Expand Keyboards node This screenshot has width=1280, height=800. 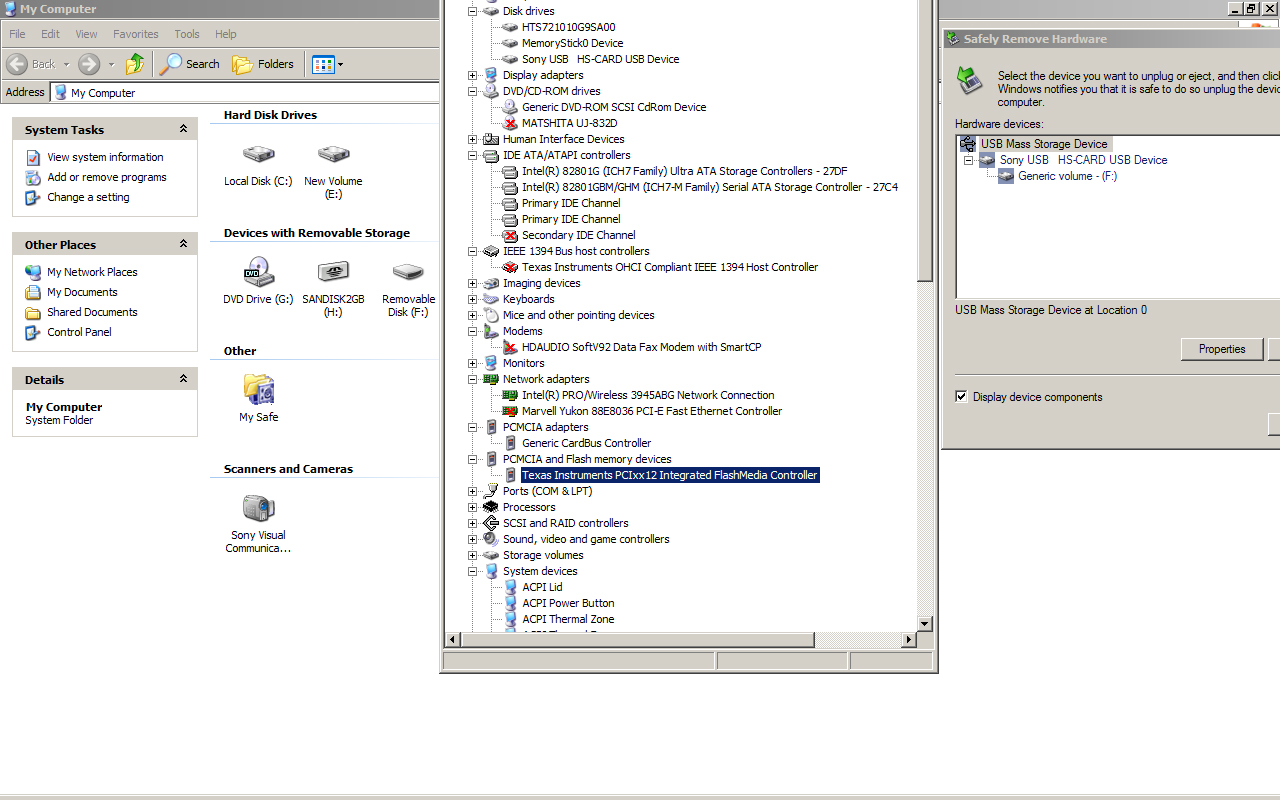[473, 299]
